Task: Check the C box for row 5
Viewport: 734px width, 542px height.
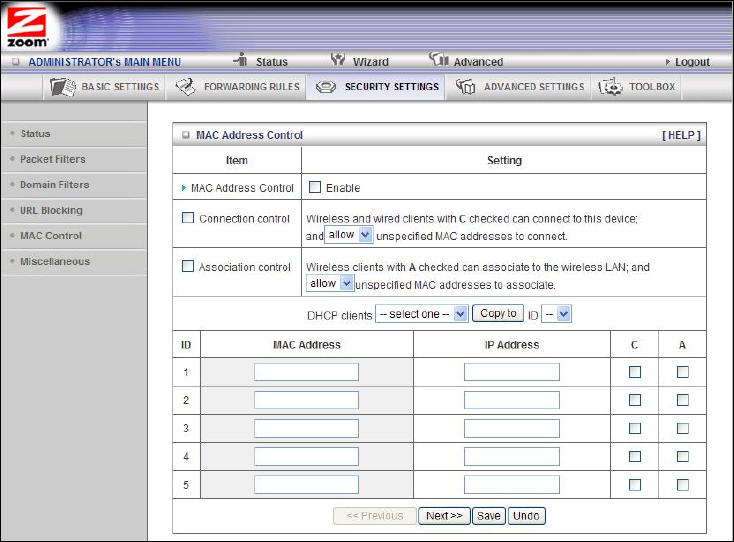Action: [635, 485]
